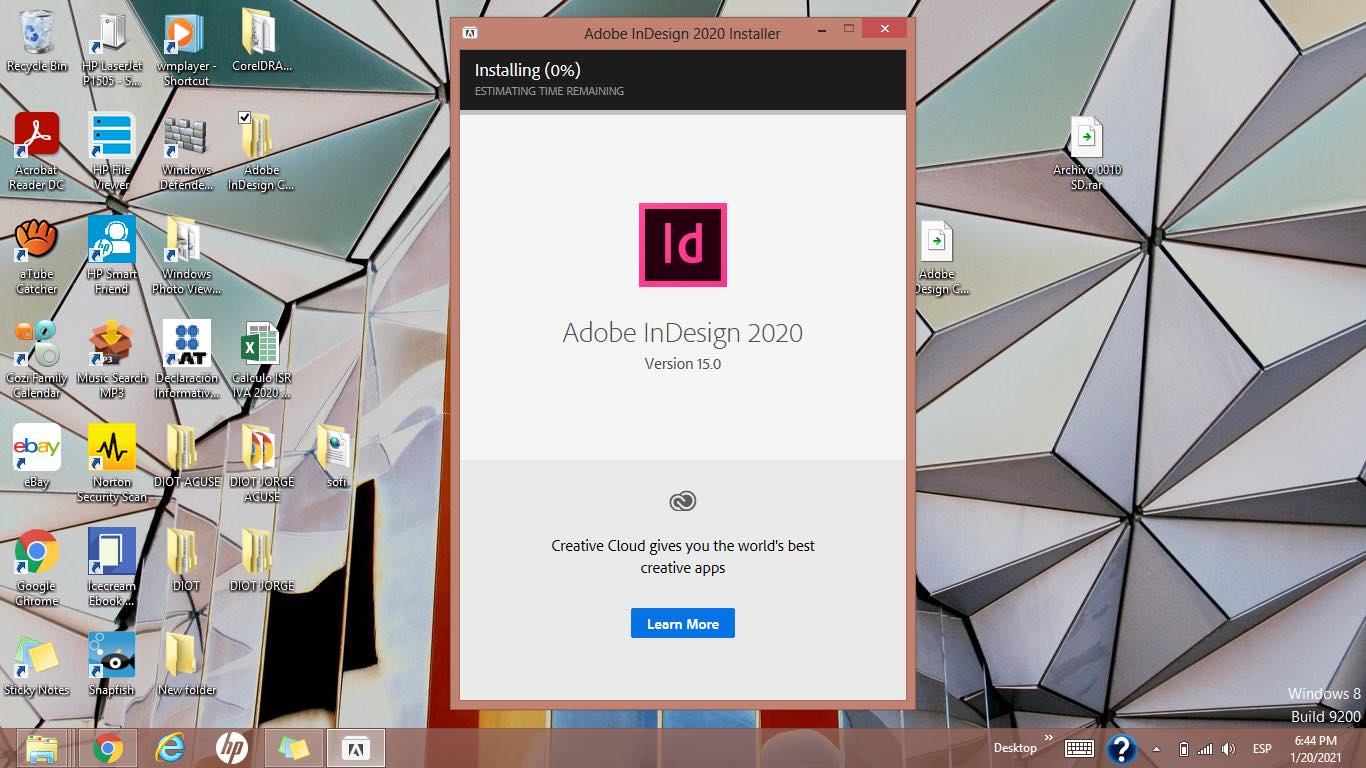The image size is (1366, 768).
Task: Select the eBay desktop shortcut
Action: (x=37, y=456)
